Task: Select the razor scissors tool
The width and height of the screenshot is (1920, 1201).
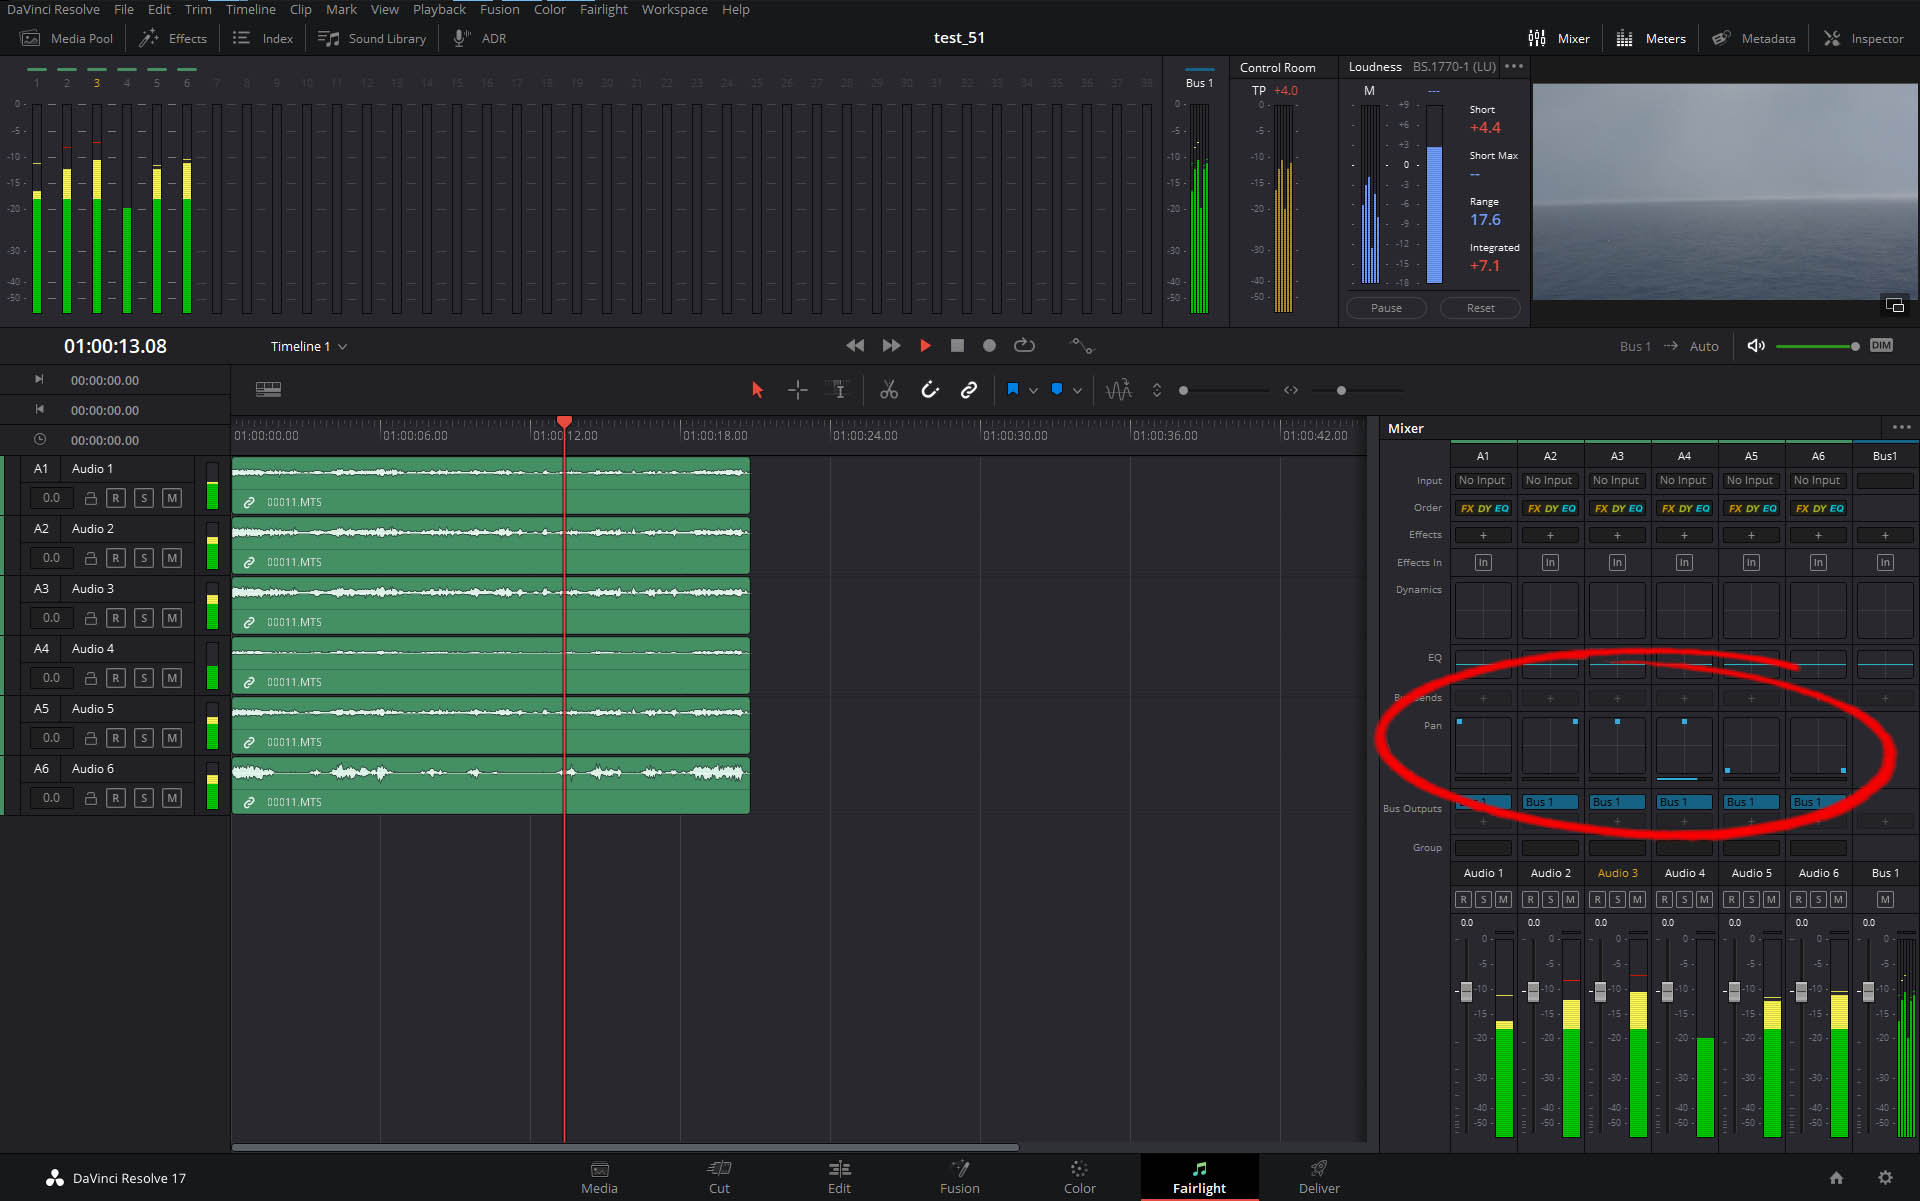Action: tap(889, 390)
